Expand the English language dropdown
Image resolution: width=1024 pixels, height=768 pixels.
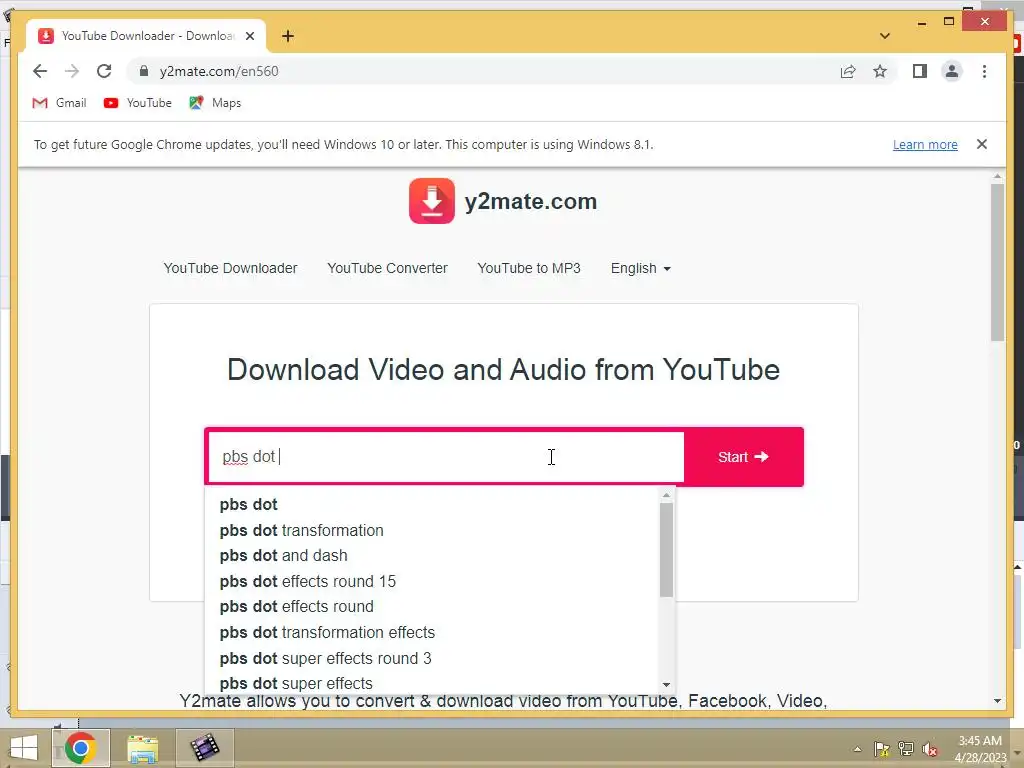tap(641, 268)
